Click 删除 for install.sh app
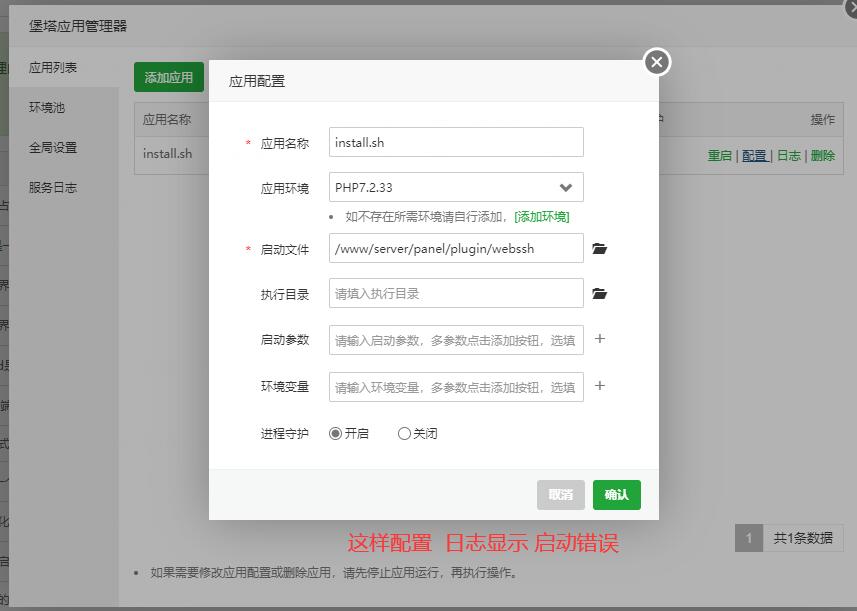 pyautogui.click(x=823, y=155)
